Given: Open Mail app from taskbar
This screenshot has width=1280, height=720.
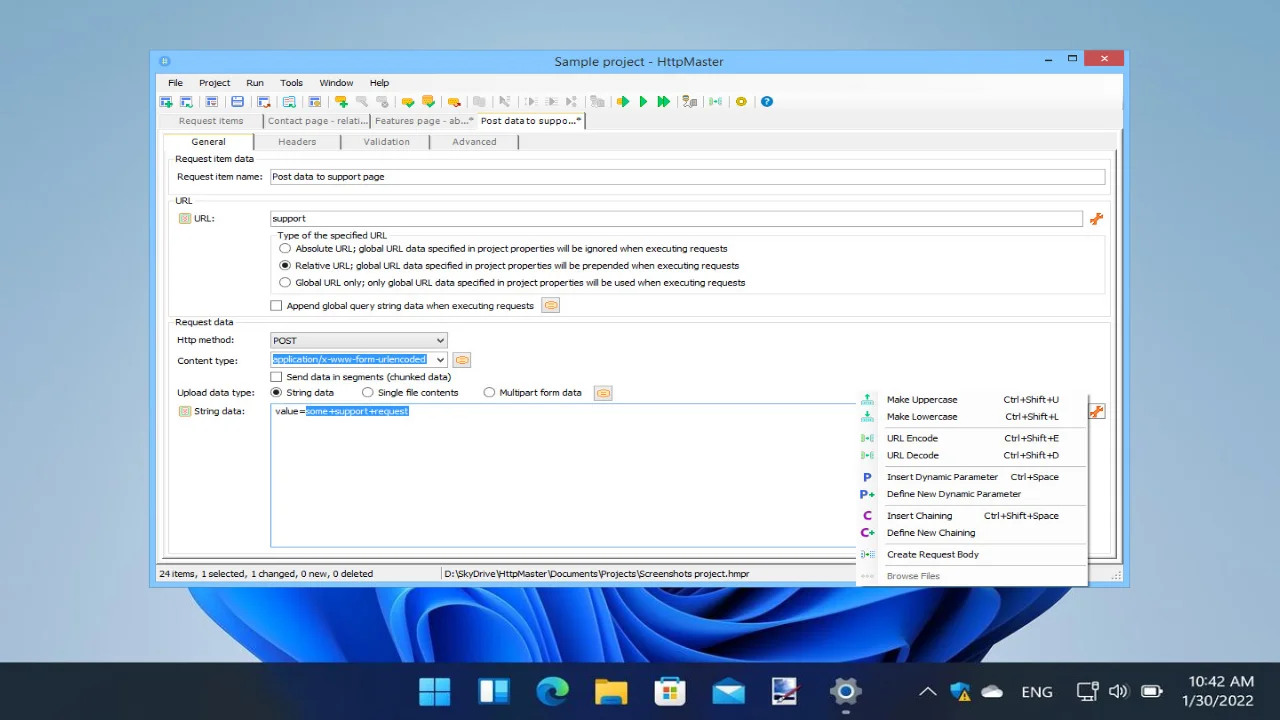Looking at the screenshot, I should point(728,691).
